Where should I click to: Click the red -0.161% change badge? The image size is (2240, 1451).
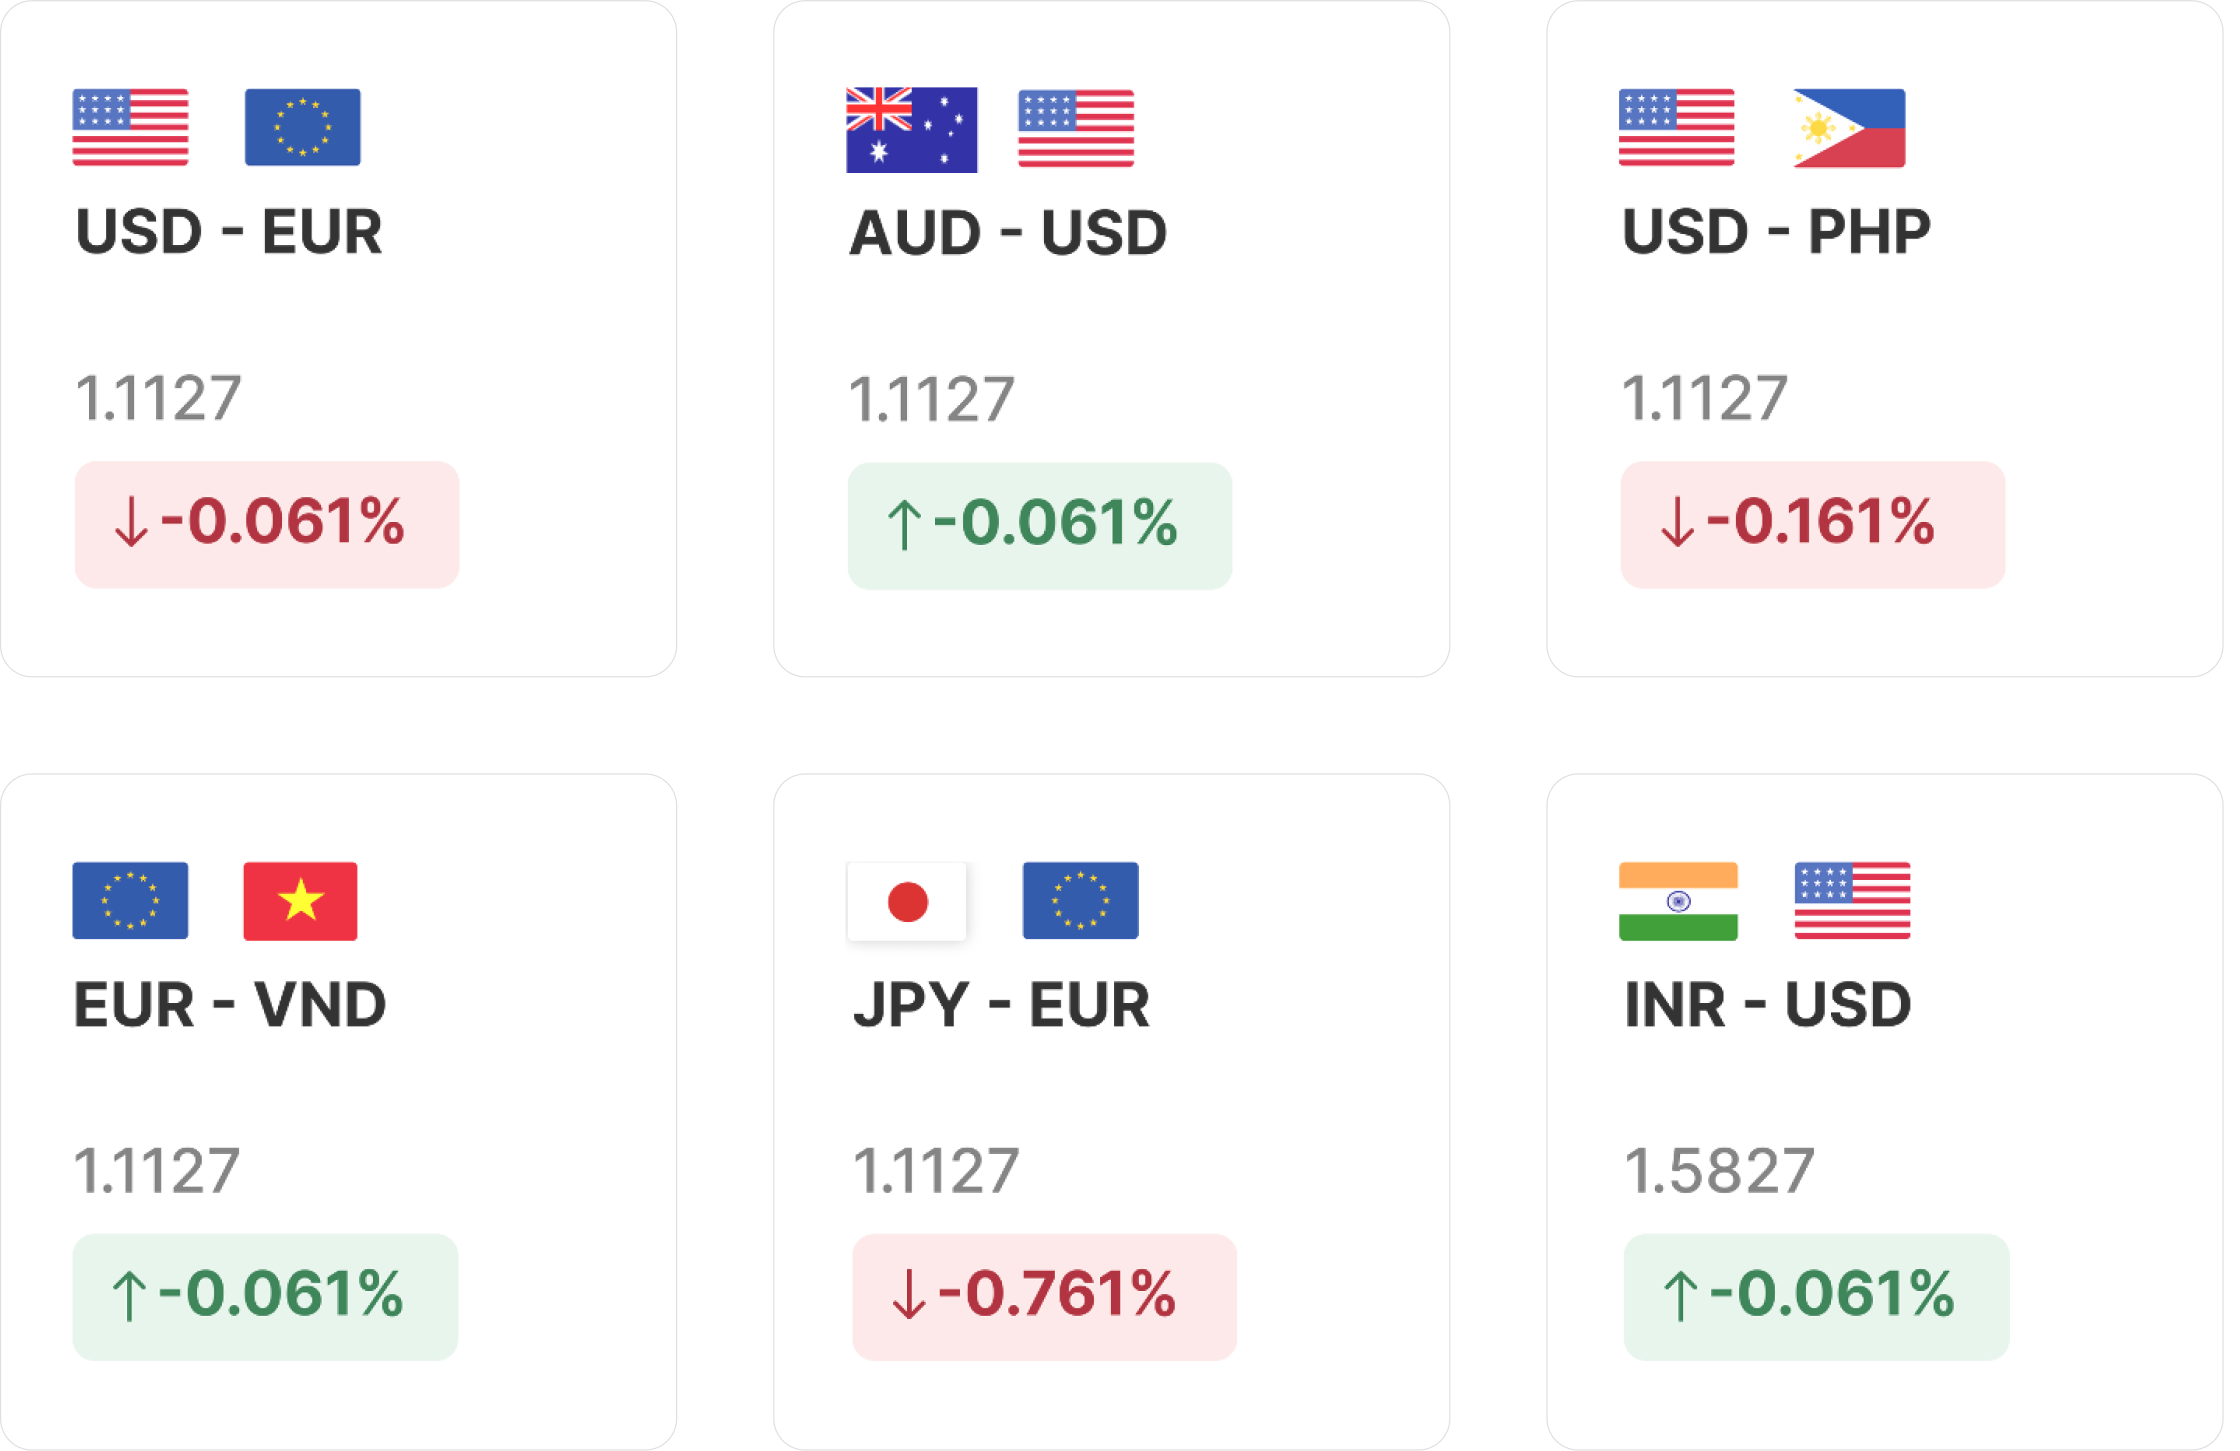coord(1813,524)
